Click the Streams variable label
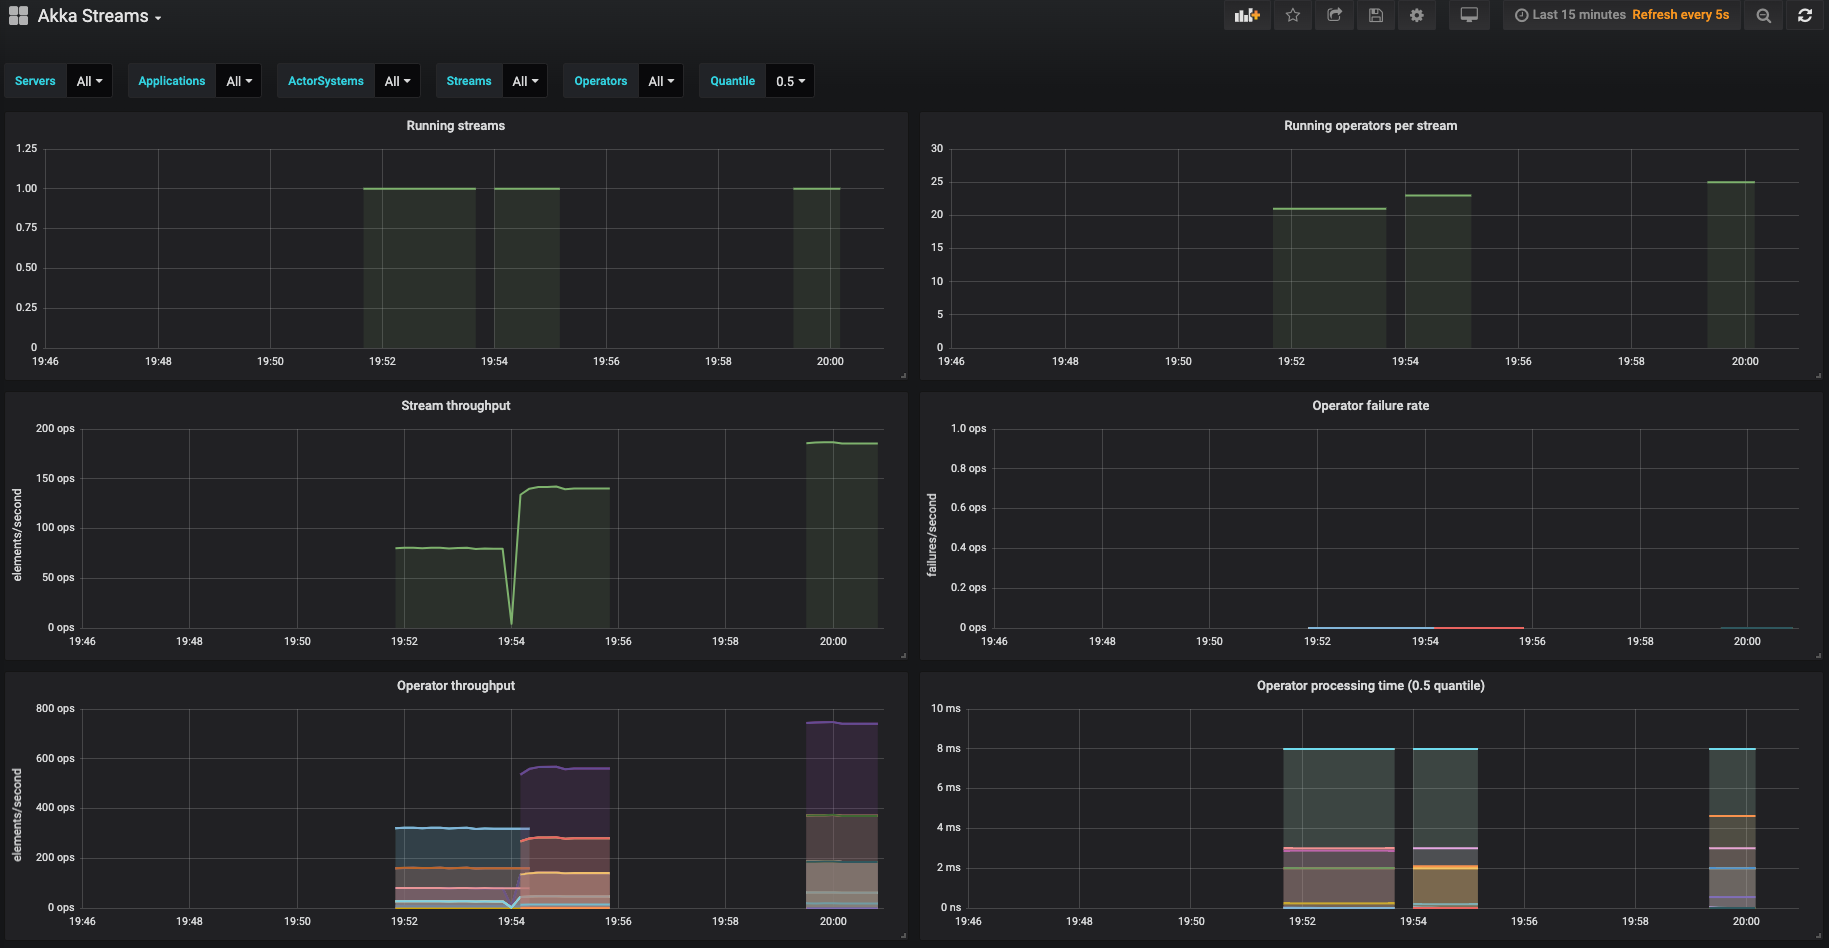This screenshot has width=1829, height=948. [469, 81]
